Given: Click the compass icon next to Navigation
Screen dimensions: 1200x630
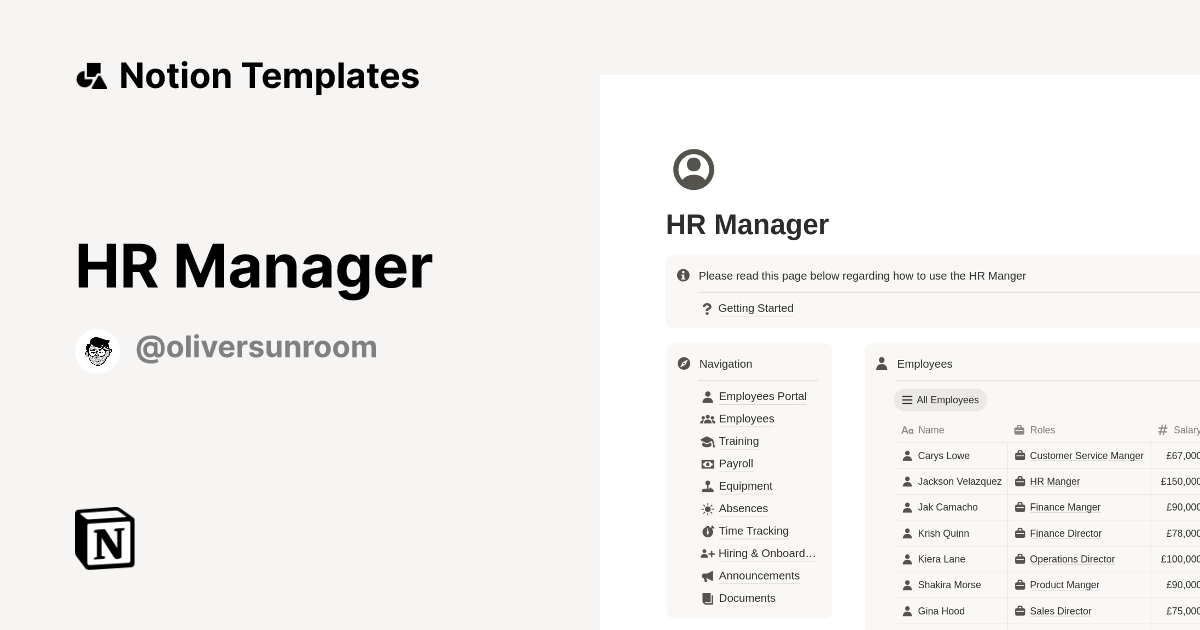Looking at the screenshot, I should pos(683,364).
